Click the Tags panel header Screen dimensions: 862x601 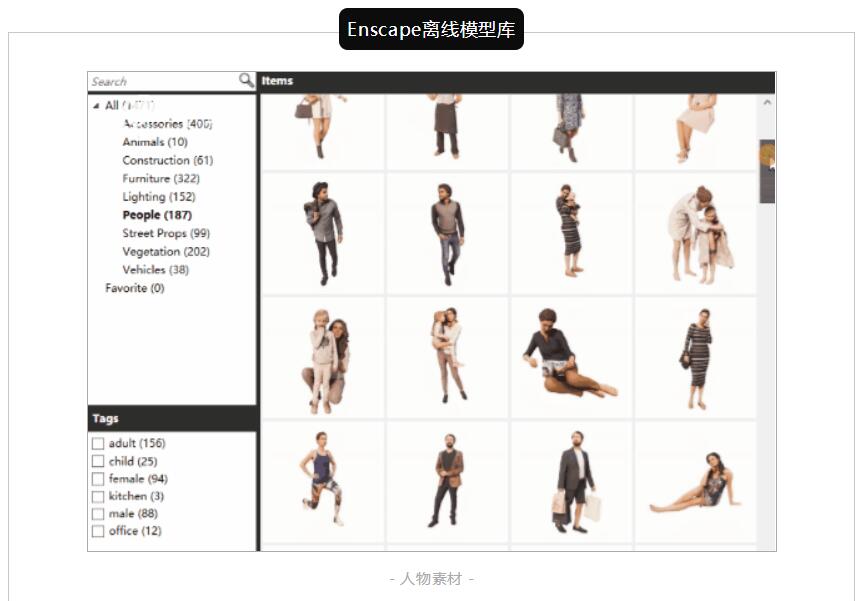coord(172,418)
